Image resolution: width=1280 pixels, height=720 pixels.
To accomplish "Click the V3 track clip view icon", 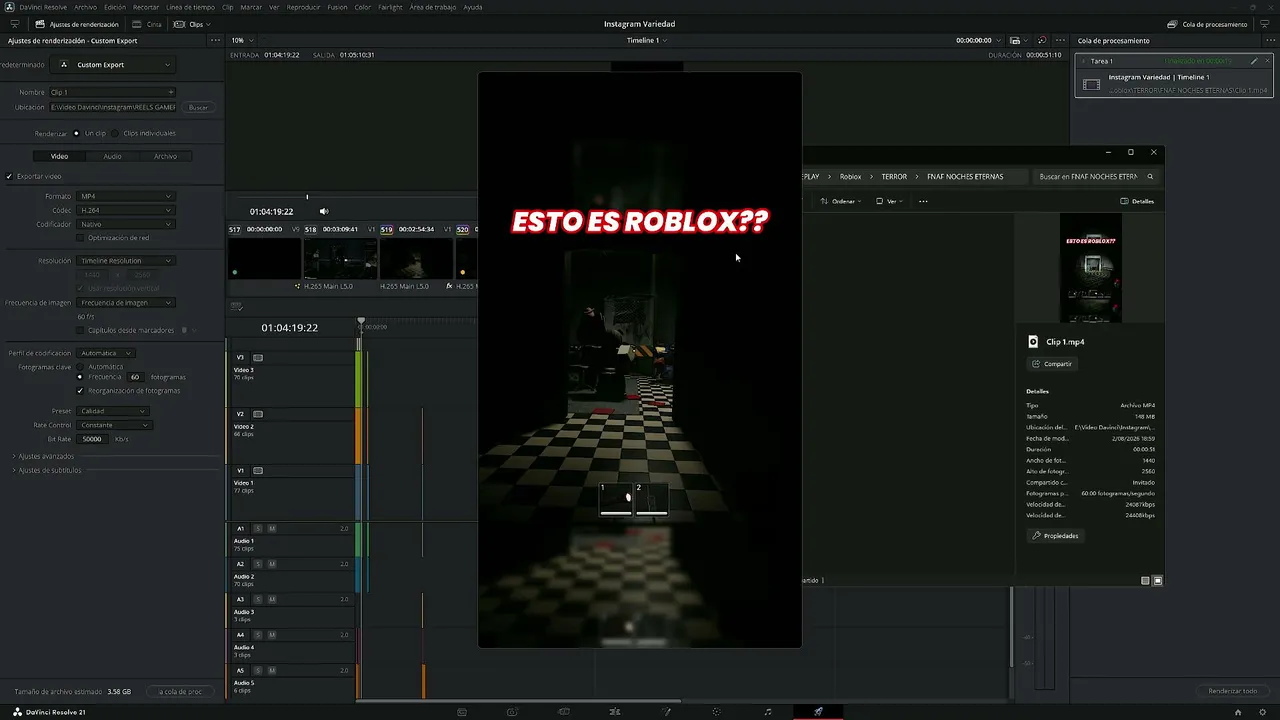I will (x=258, y=357).
